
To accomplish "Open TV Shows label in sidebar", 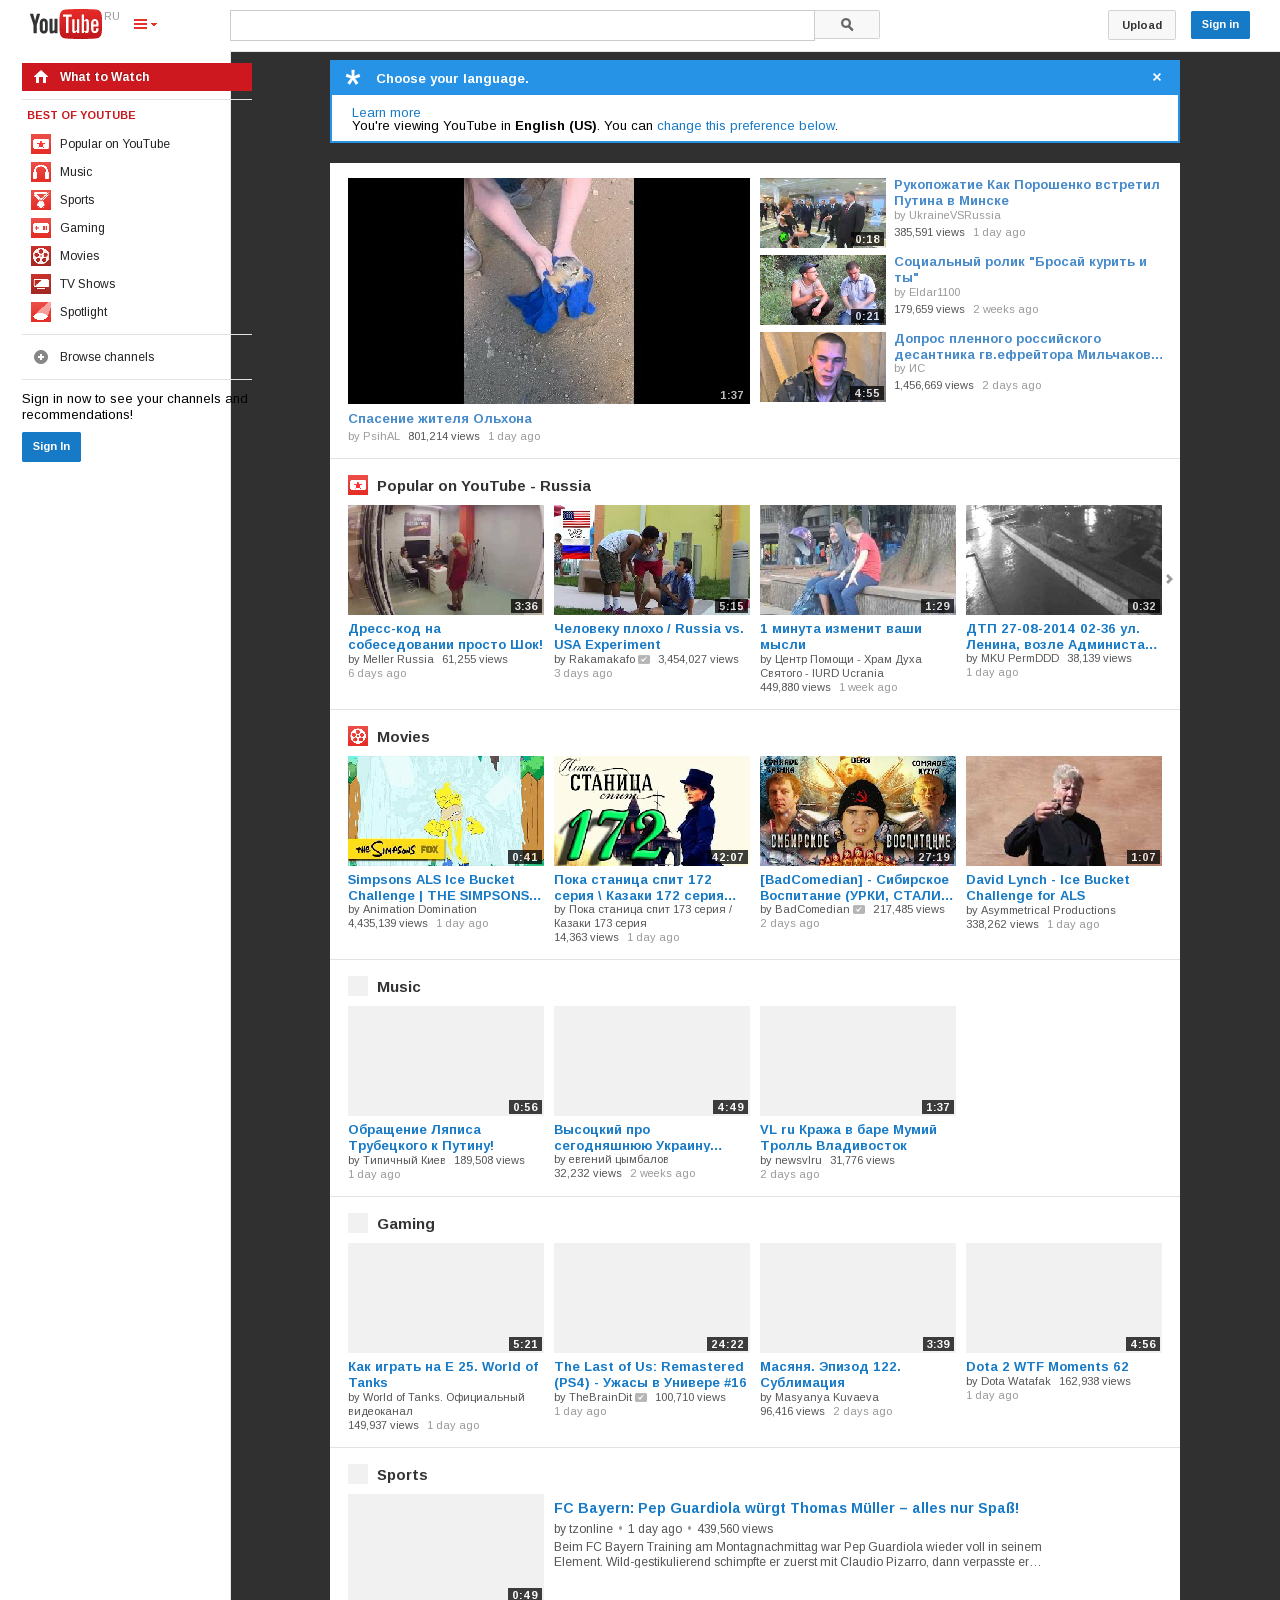I will 88,284.
